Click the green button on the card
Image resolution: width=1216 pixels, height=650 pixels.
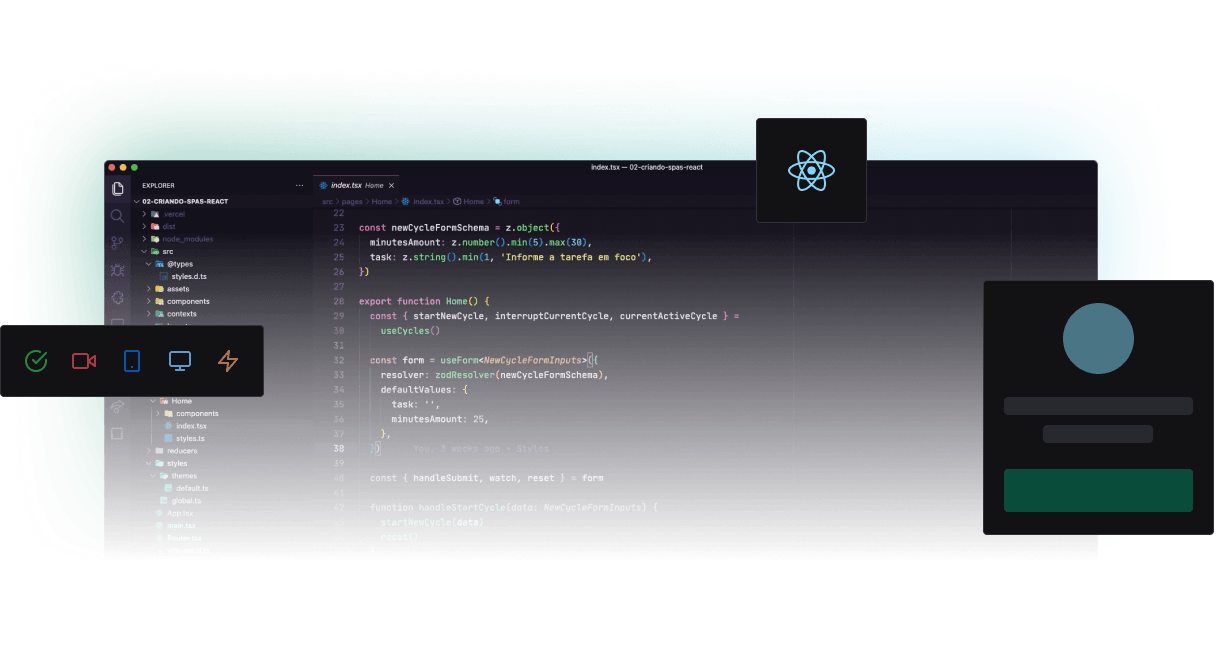coord(1098,490)
